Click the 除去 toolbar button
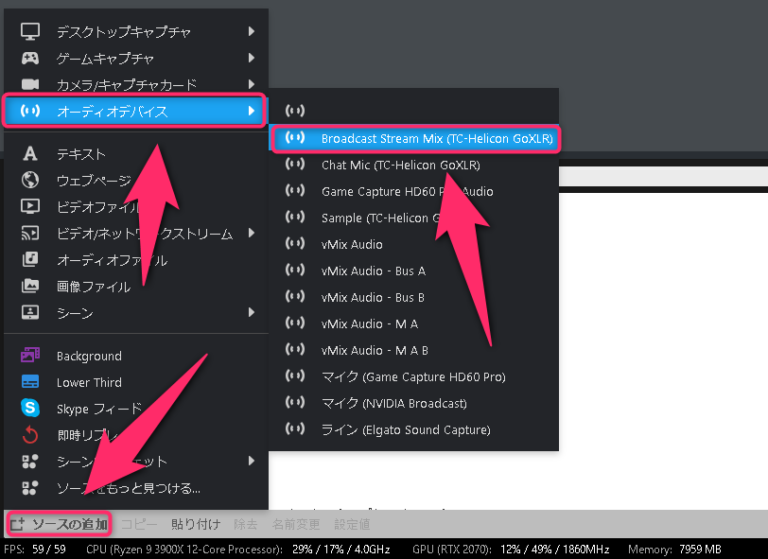 [245, 524]
